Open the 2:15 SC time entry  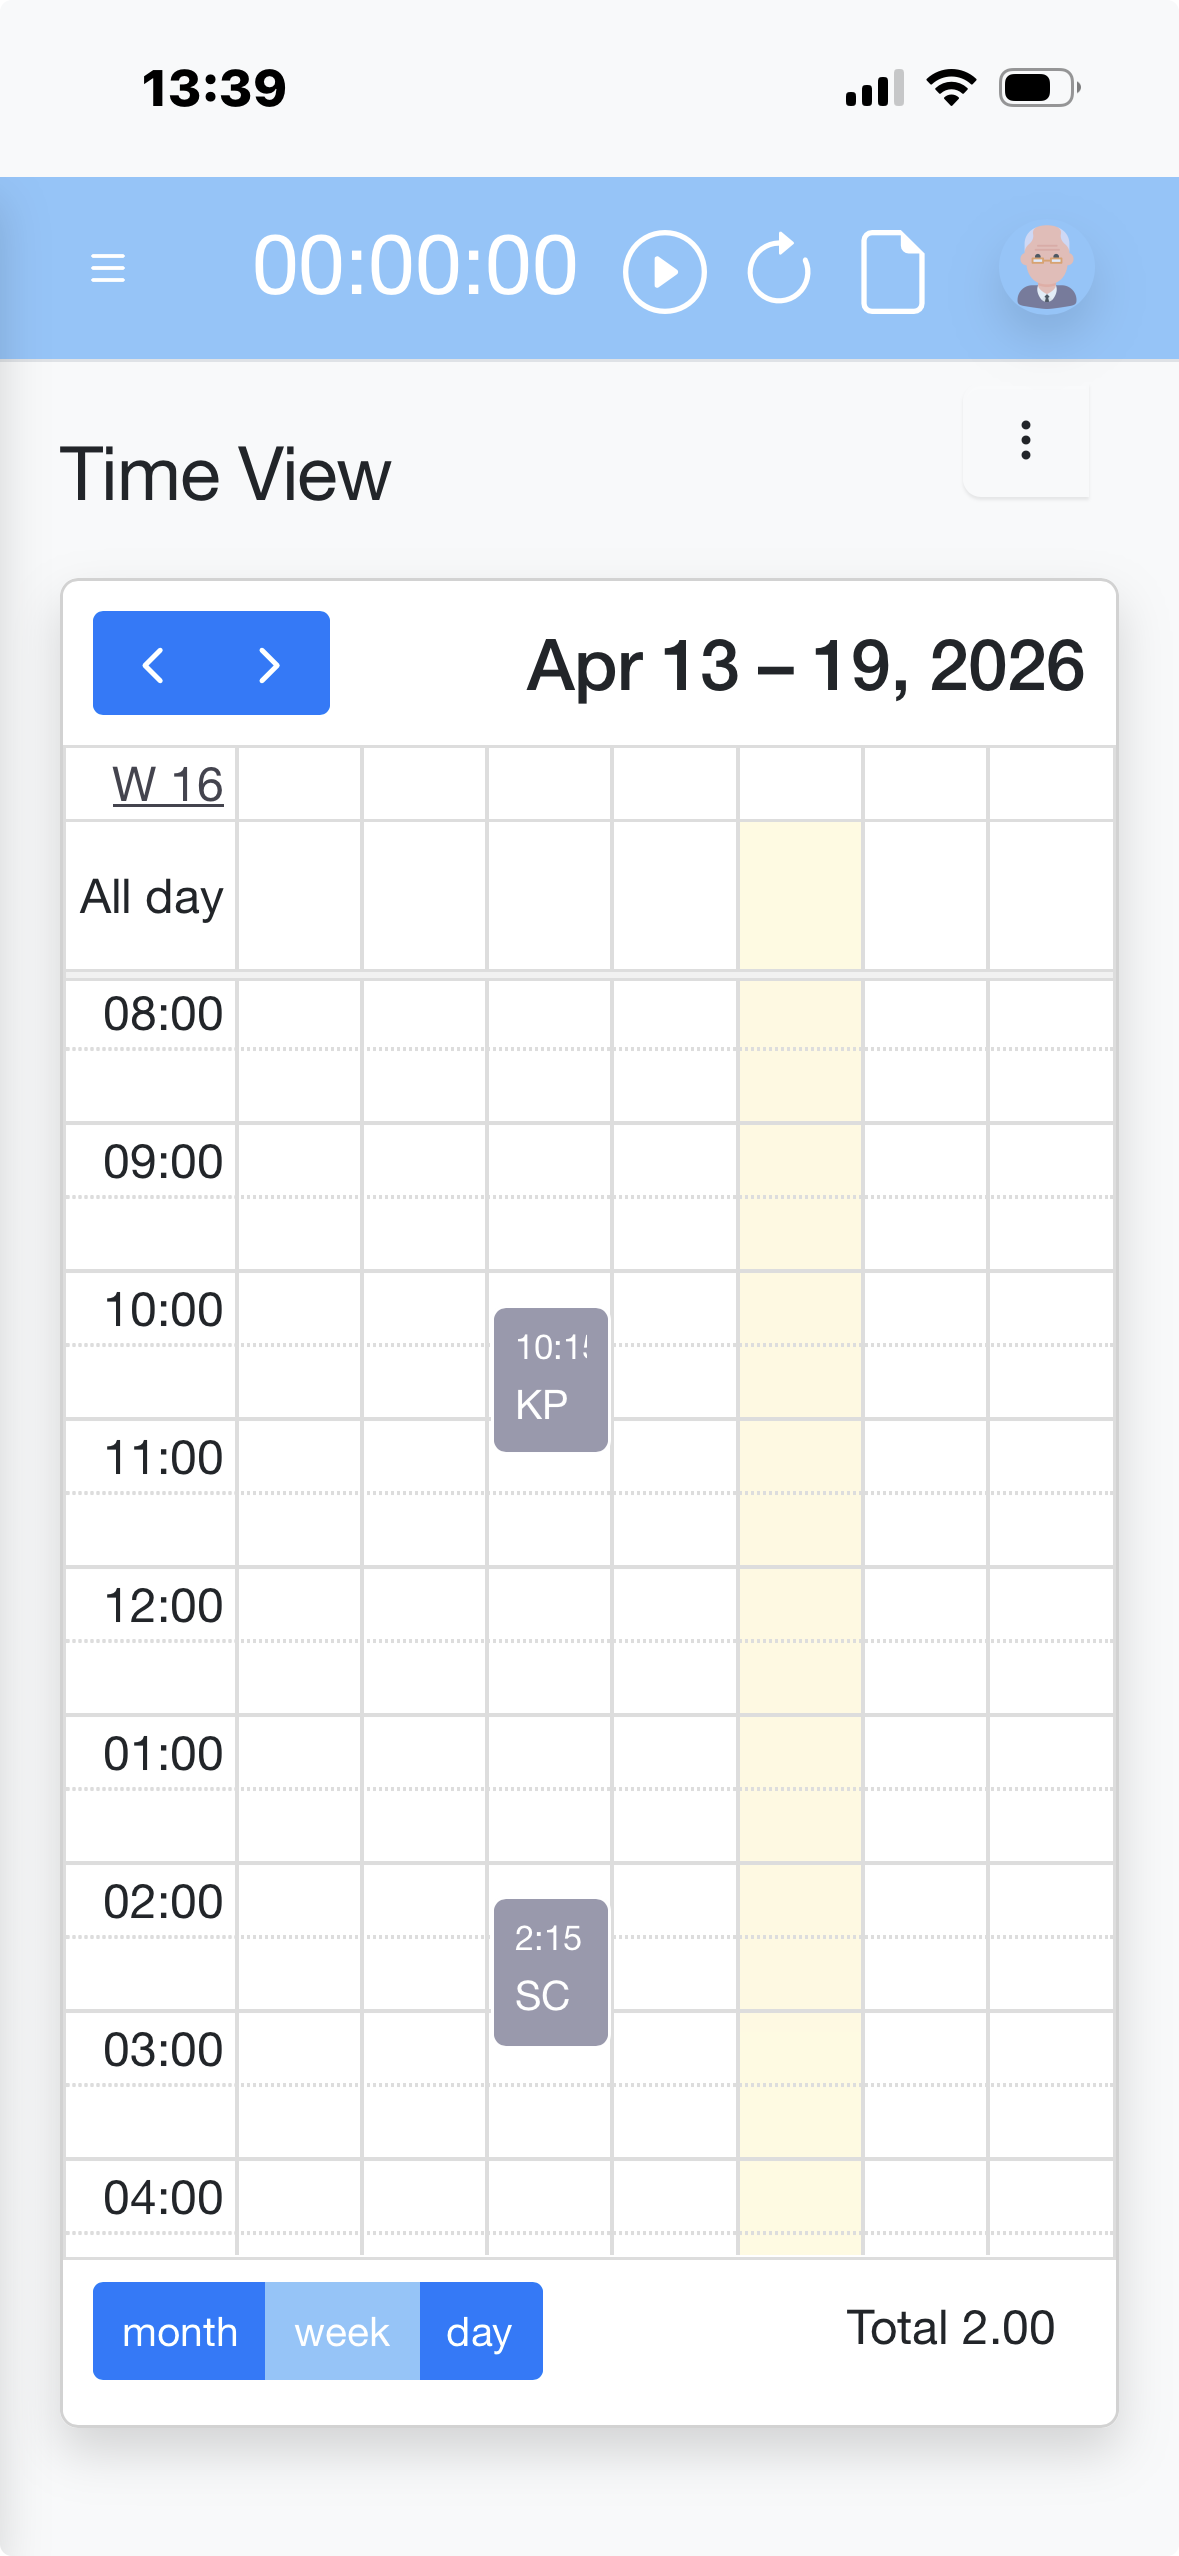pos(551,1971)
